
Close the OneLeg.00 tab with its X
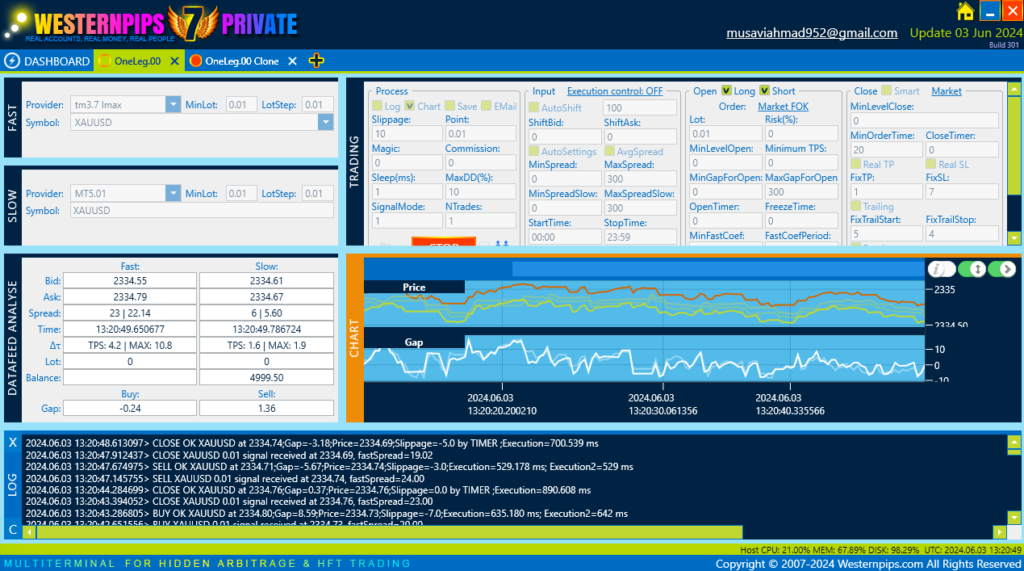(174, 61)
